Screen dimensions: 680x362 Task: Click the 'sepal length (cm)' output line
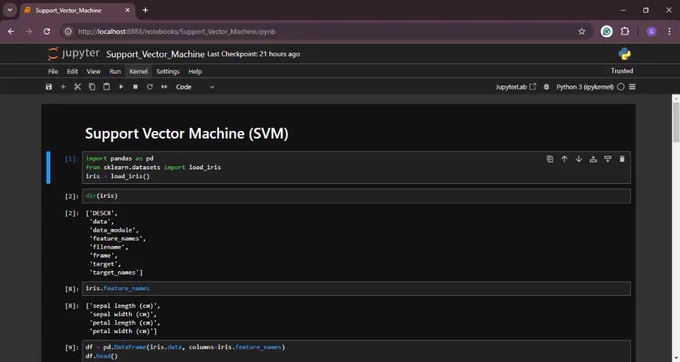pyautogui.click(x=124, y=306)
